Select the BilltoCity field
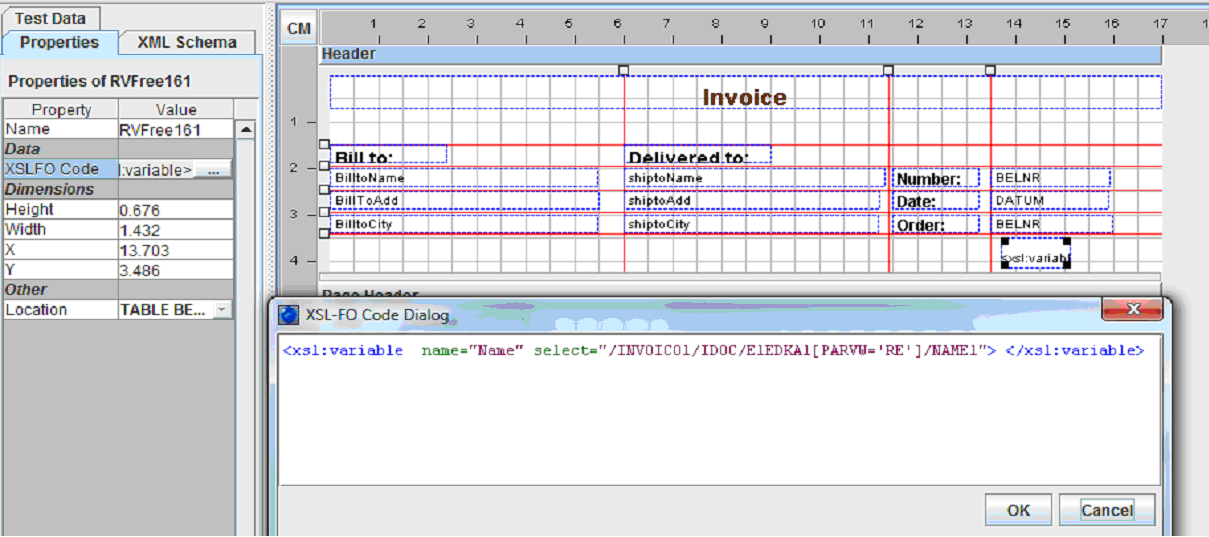The height and width of the screenshot is (537, 1209). [464, 224]
